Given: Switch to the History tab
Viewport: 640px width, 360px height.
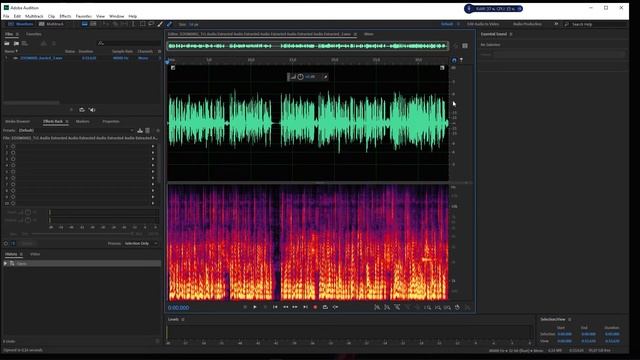Looking at the screenshot, I should [11, 254].
